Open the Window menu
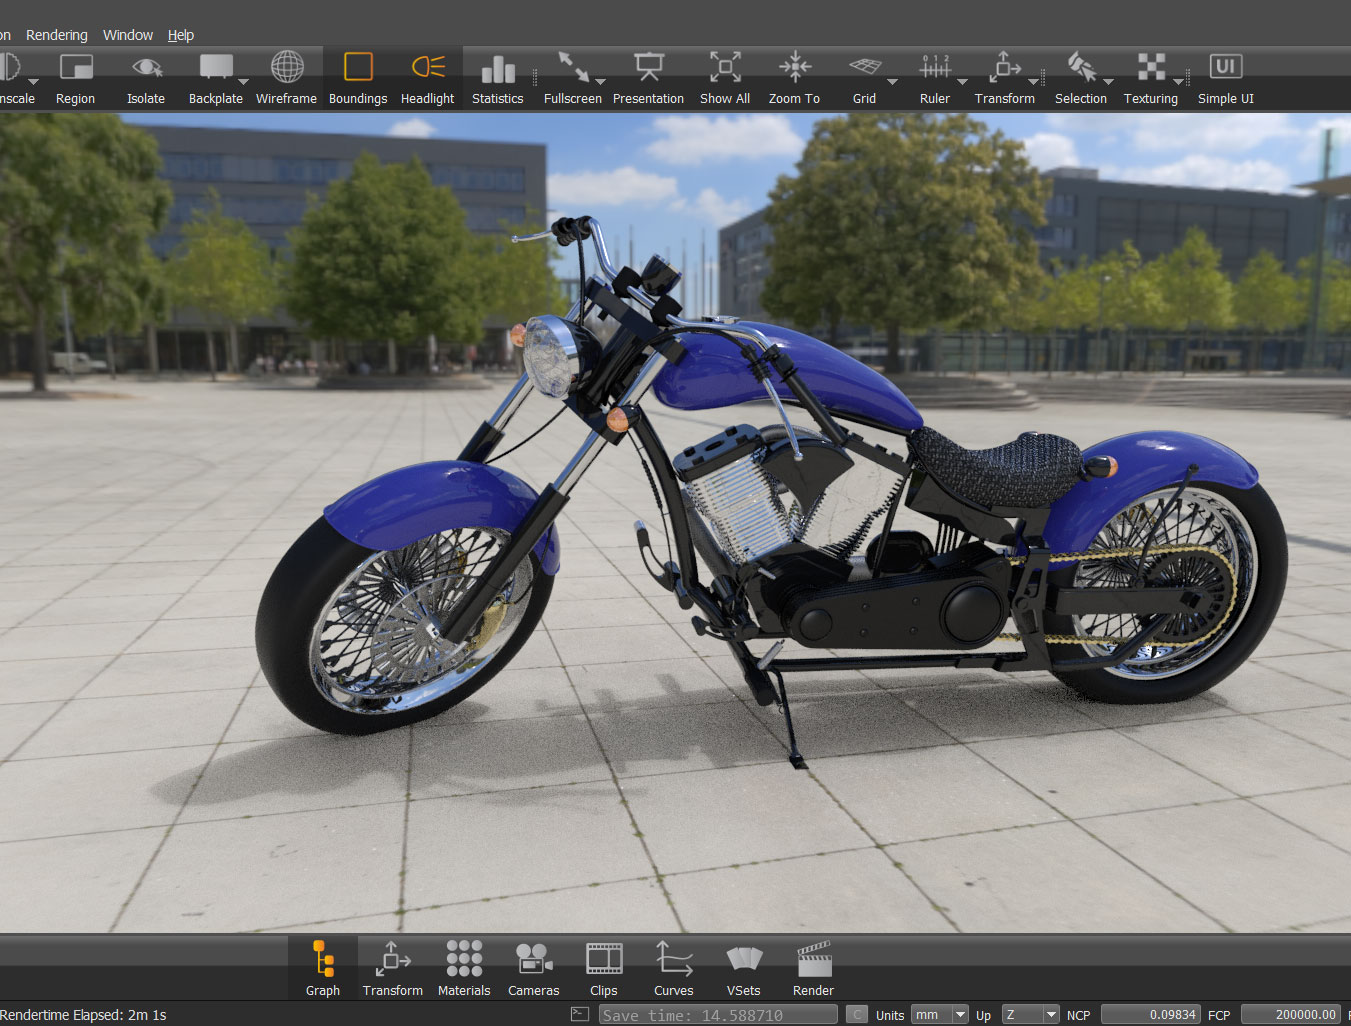 128,35
